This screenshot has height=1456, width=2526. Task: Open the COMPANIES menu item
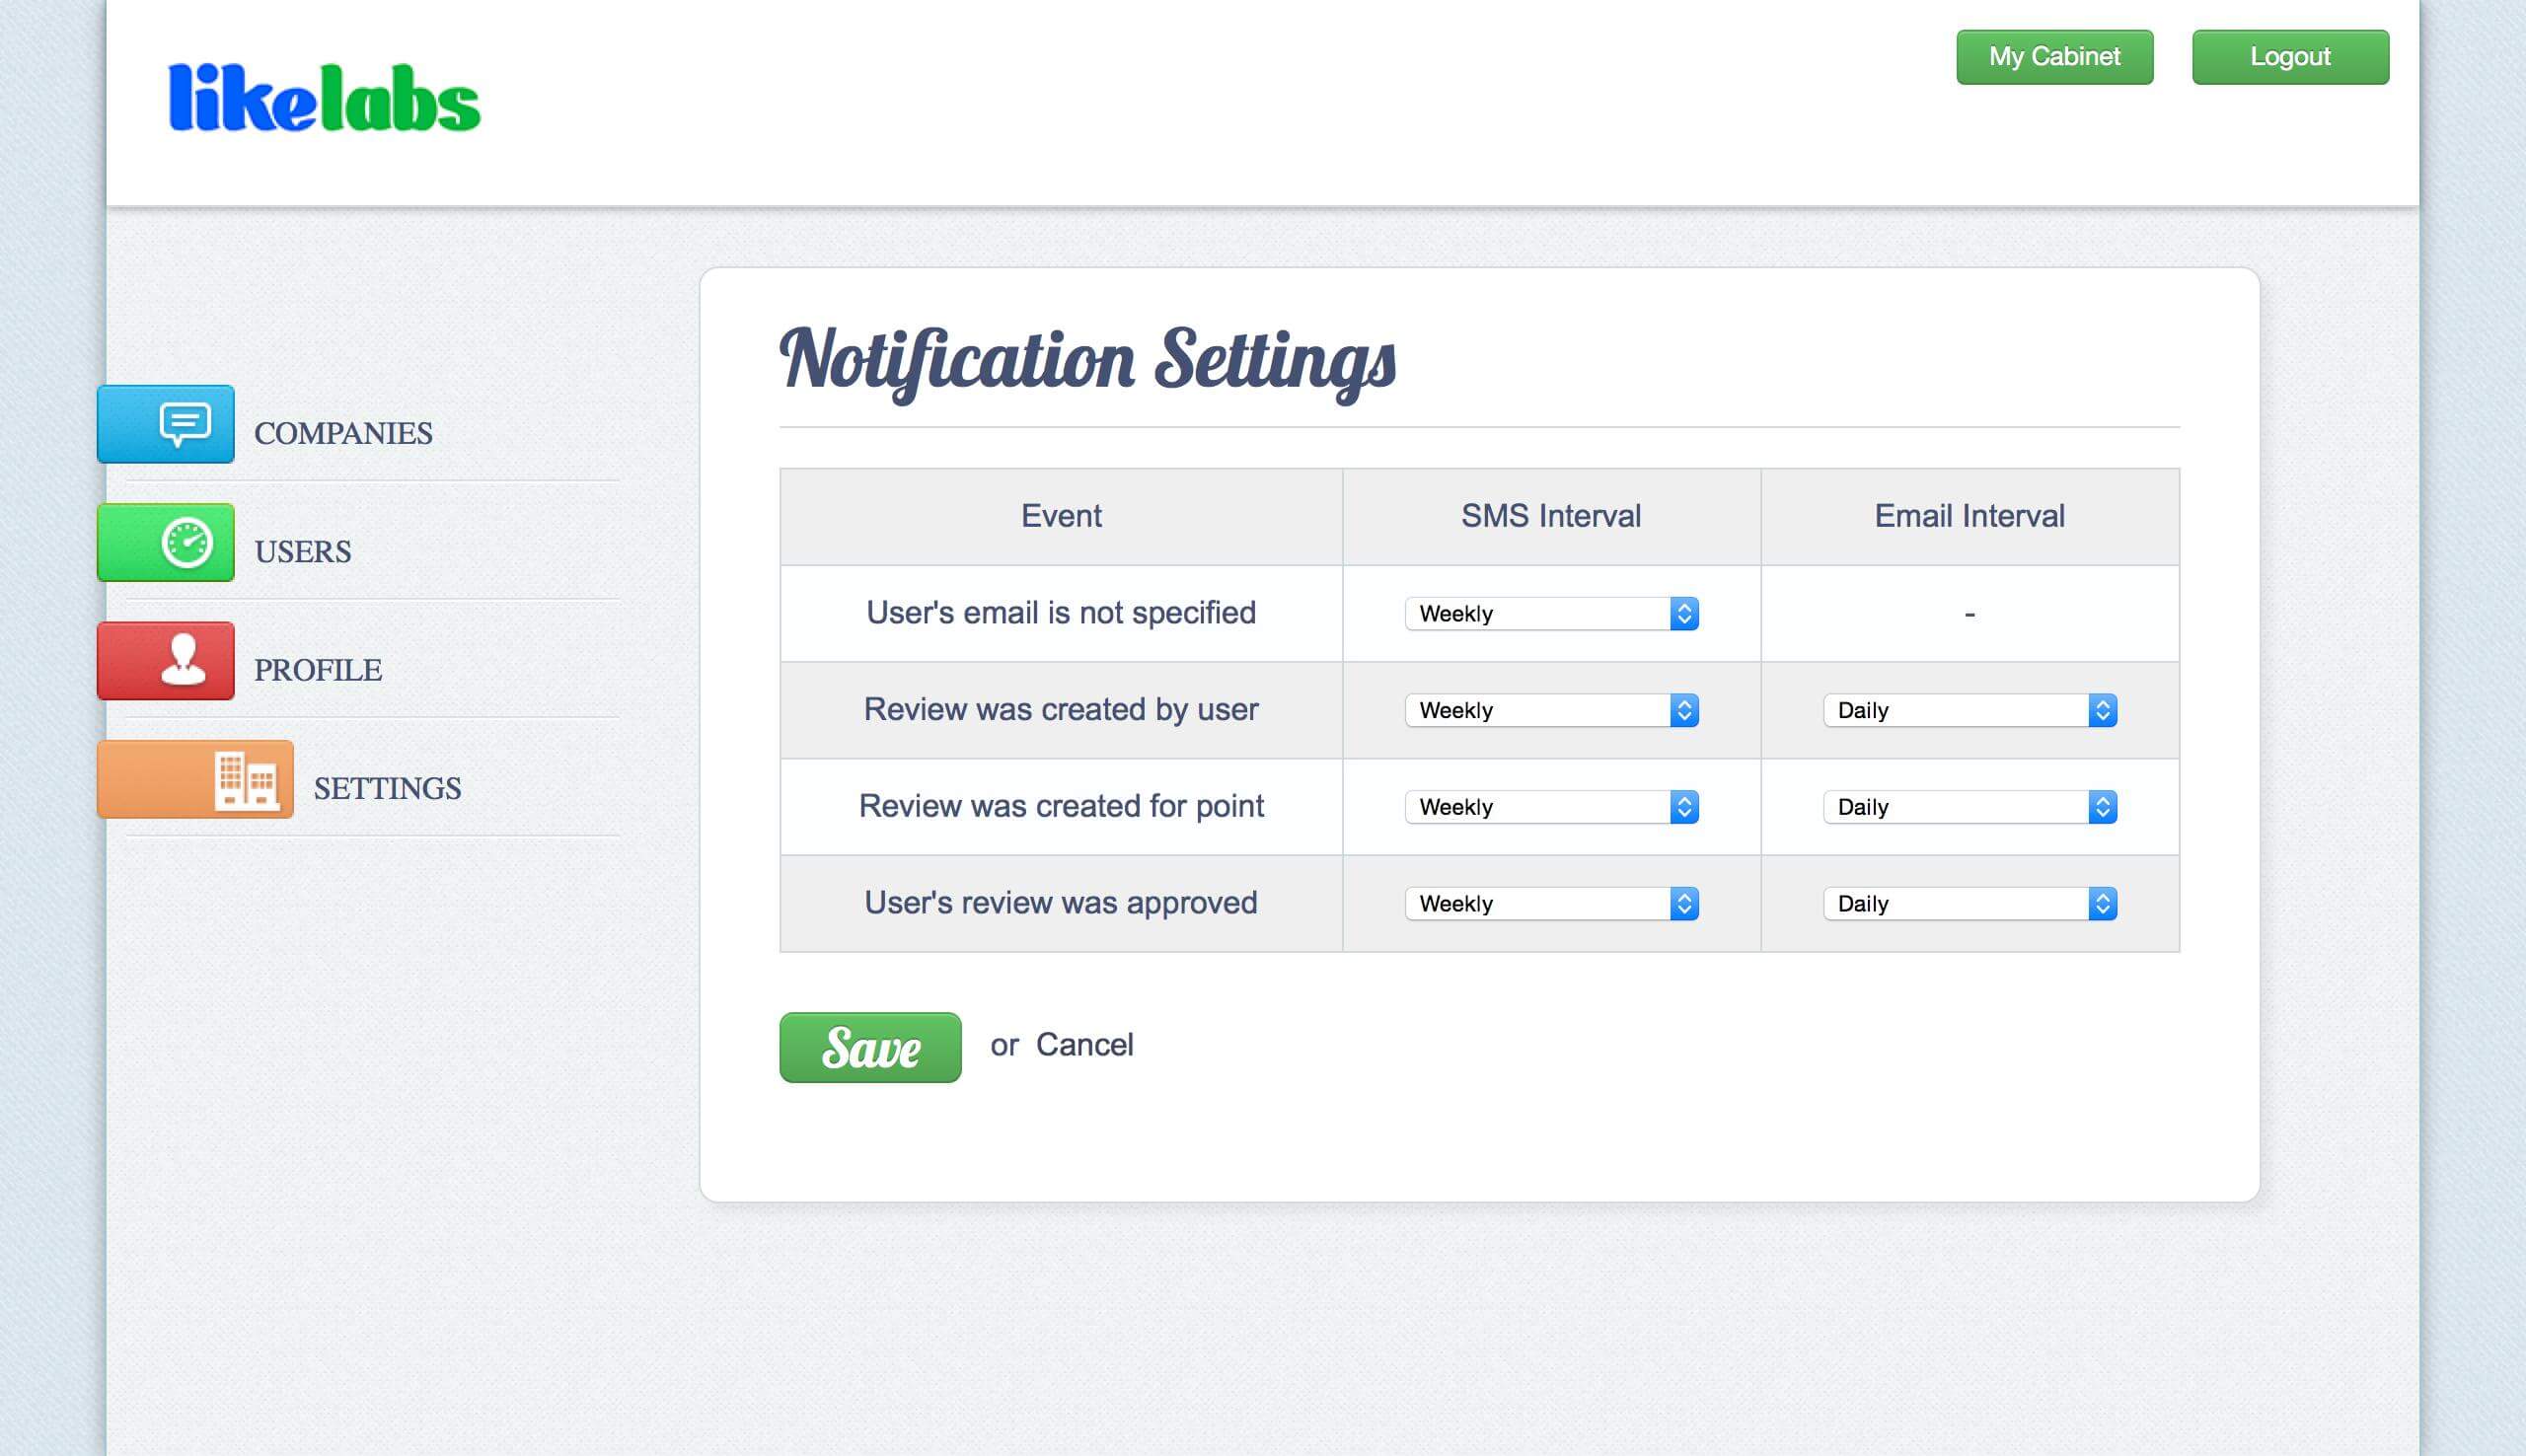(343, 433)
